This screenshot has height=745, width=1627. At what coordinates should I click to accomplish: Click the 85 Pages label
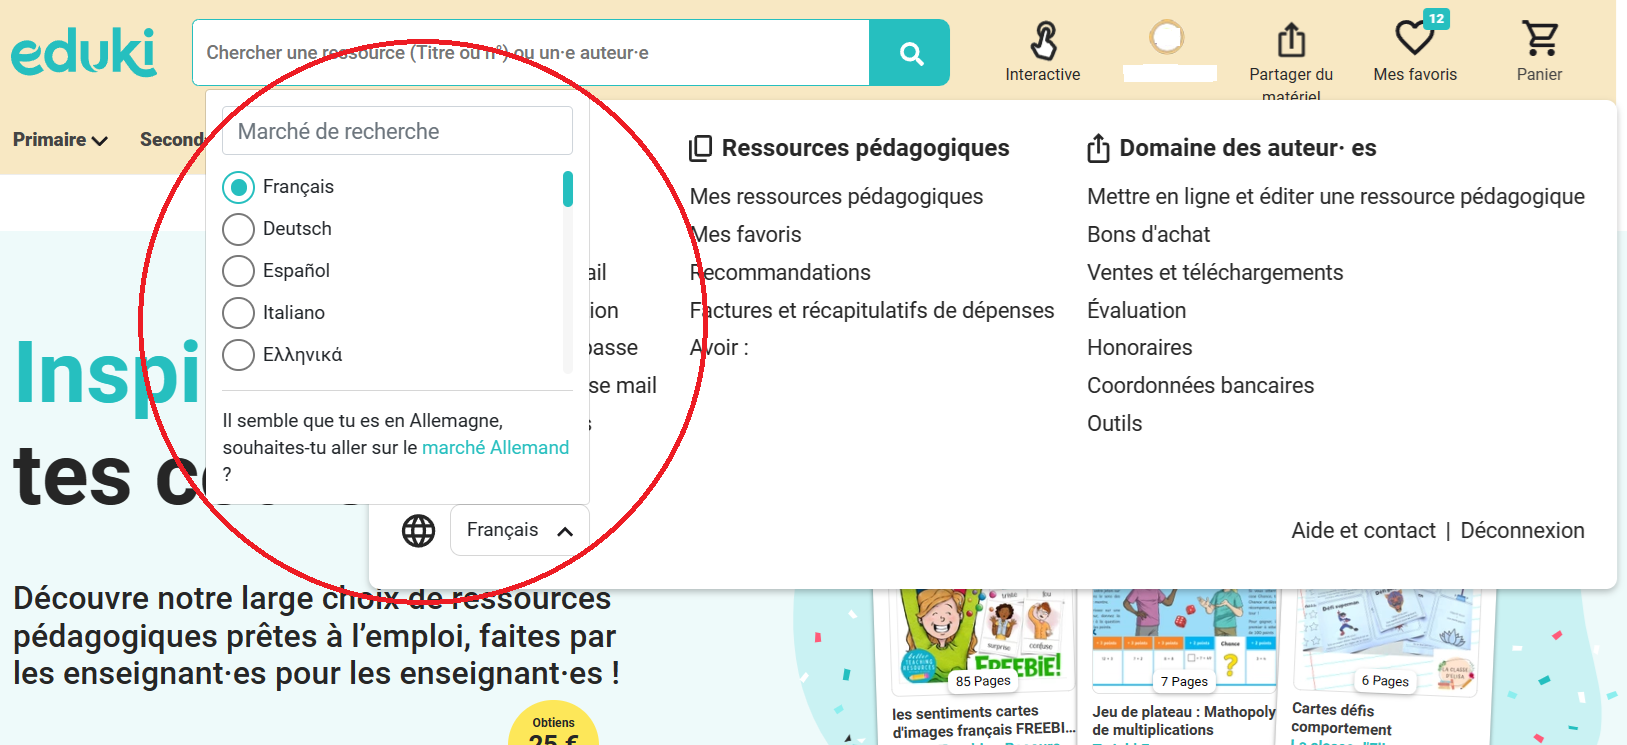(983, 681)
